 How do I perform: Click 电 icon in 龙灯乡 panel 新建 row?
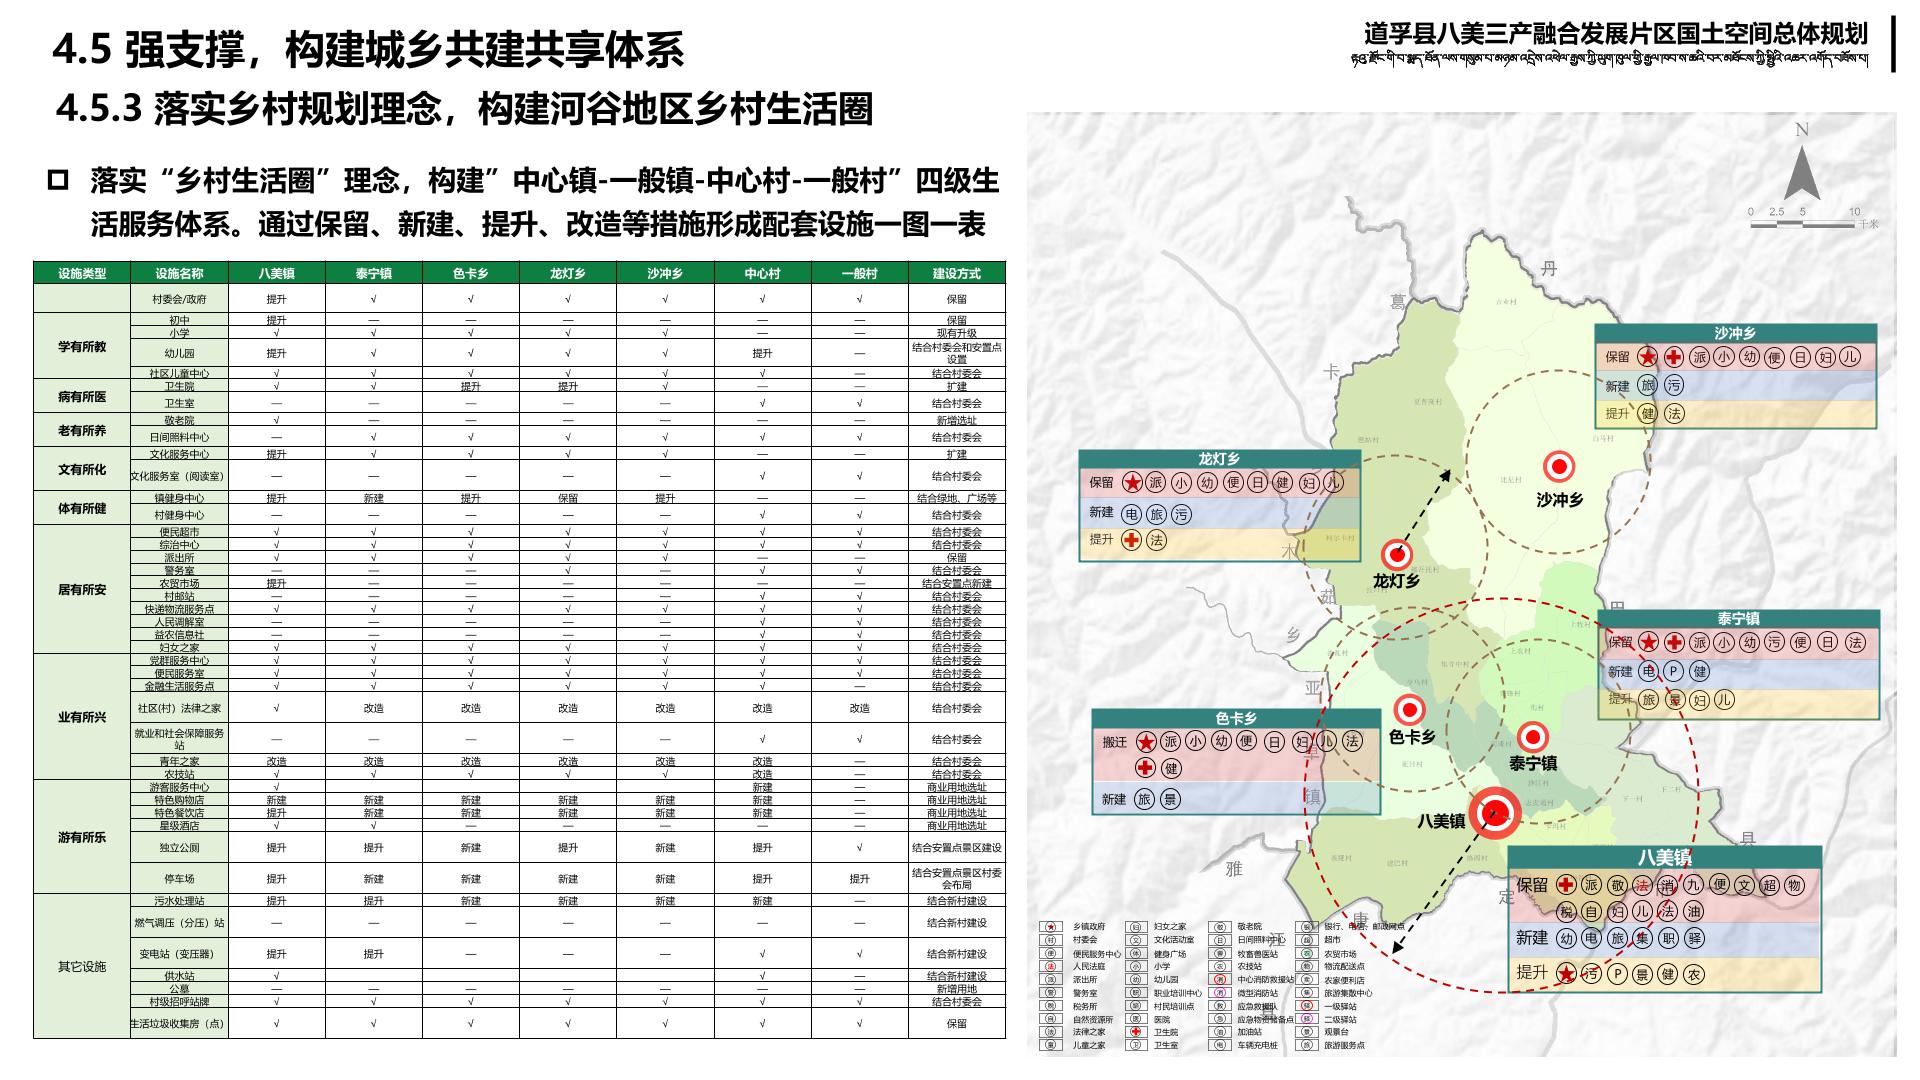[x=1131, y=514]
